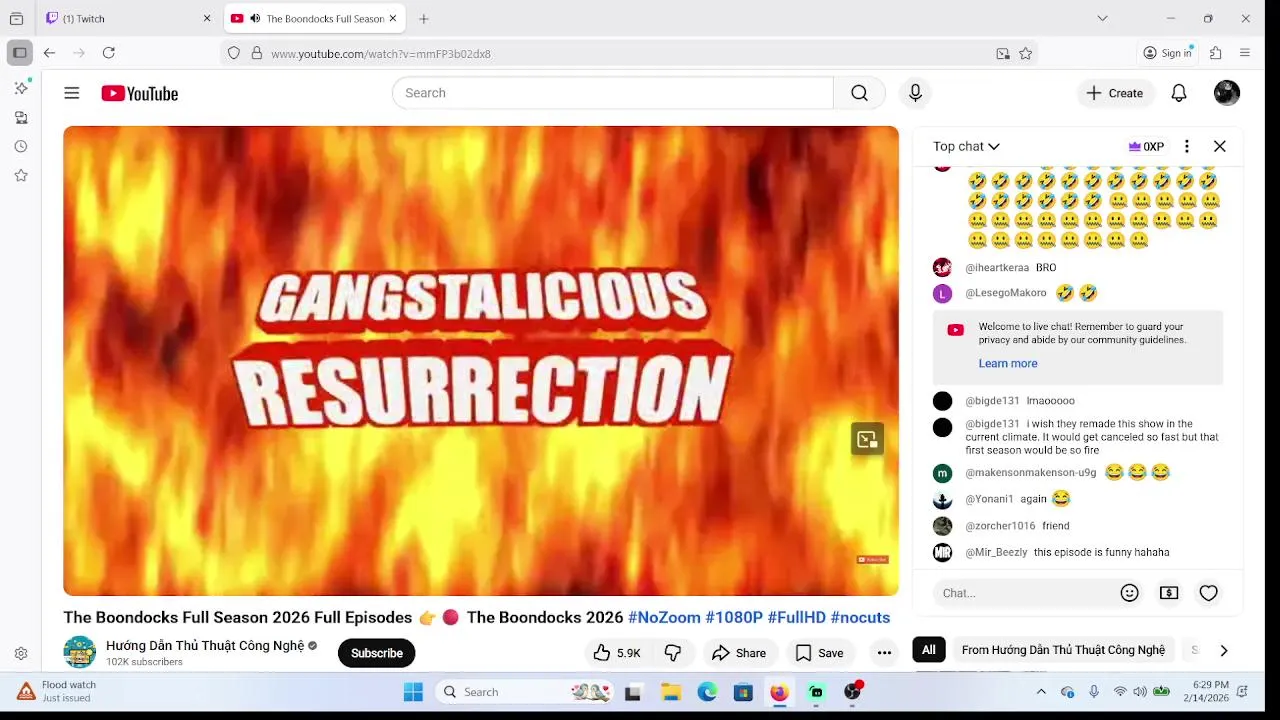Open the Flood watch weather widget

coord(57,691)
